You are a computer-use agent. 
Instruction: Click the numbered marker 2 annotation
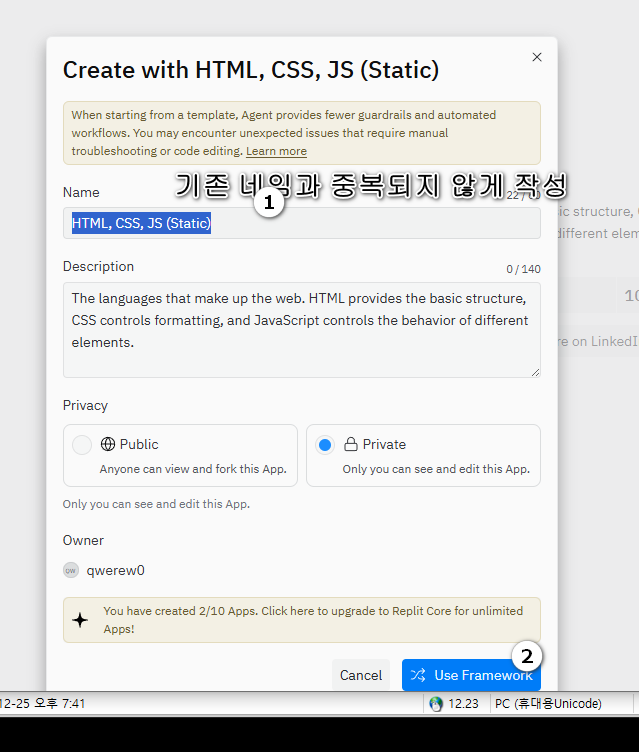(527, 656)
